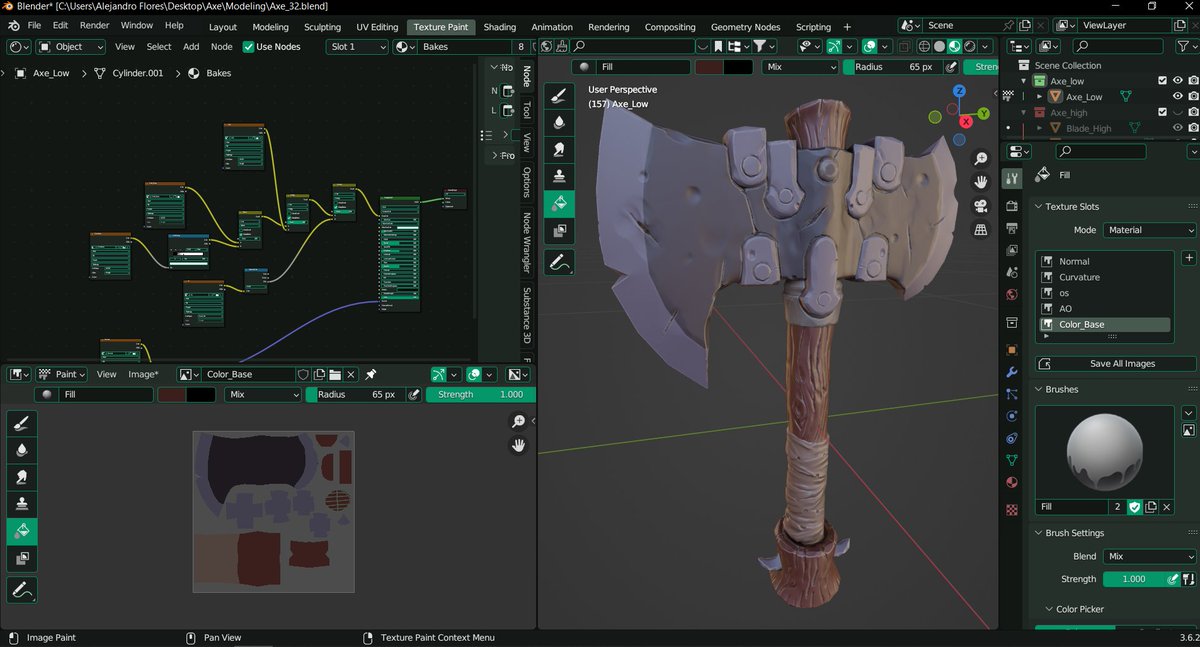Toggle camera view in 3D viewport
Image resolution: width=1200 pixels, height=647 pixels.
pyautogui.click(x=981, y=206)
